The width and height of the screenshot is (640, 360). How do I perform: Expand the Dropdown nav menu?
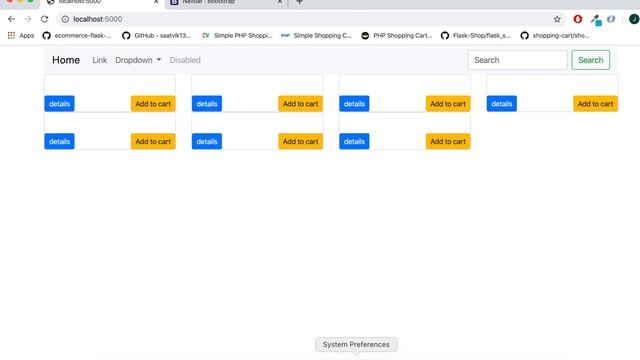coord(138,60)
